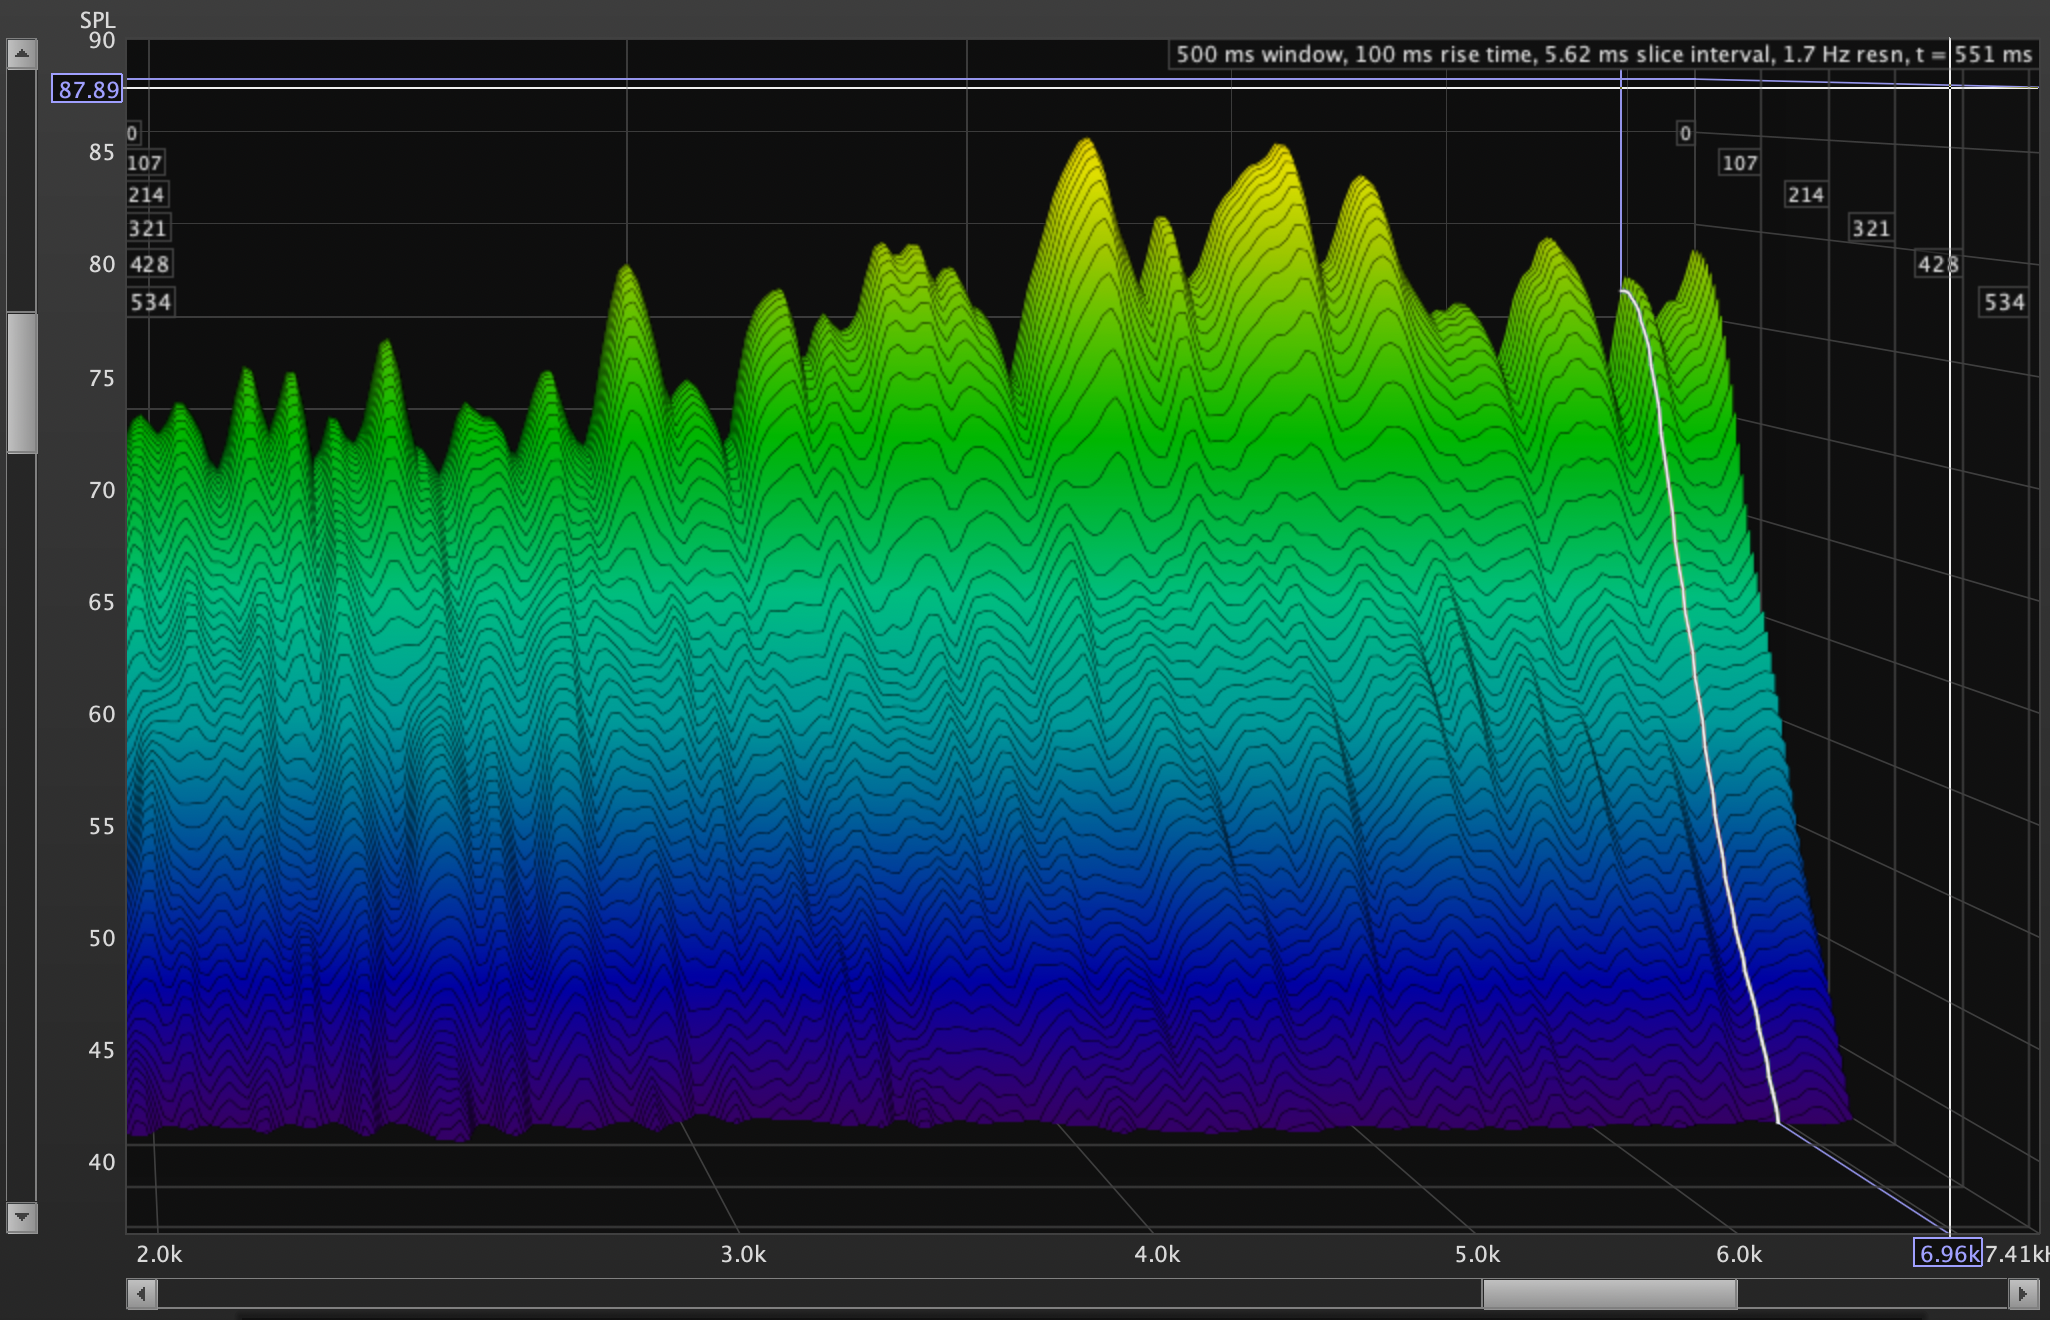
Task: Click the horizontal scrollbar right arrow
Action: 2023,1294
